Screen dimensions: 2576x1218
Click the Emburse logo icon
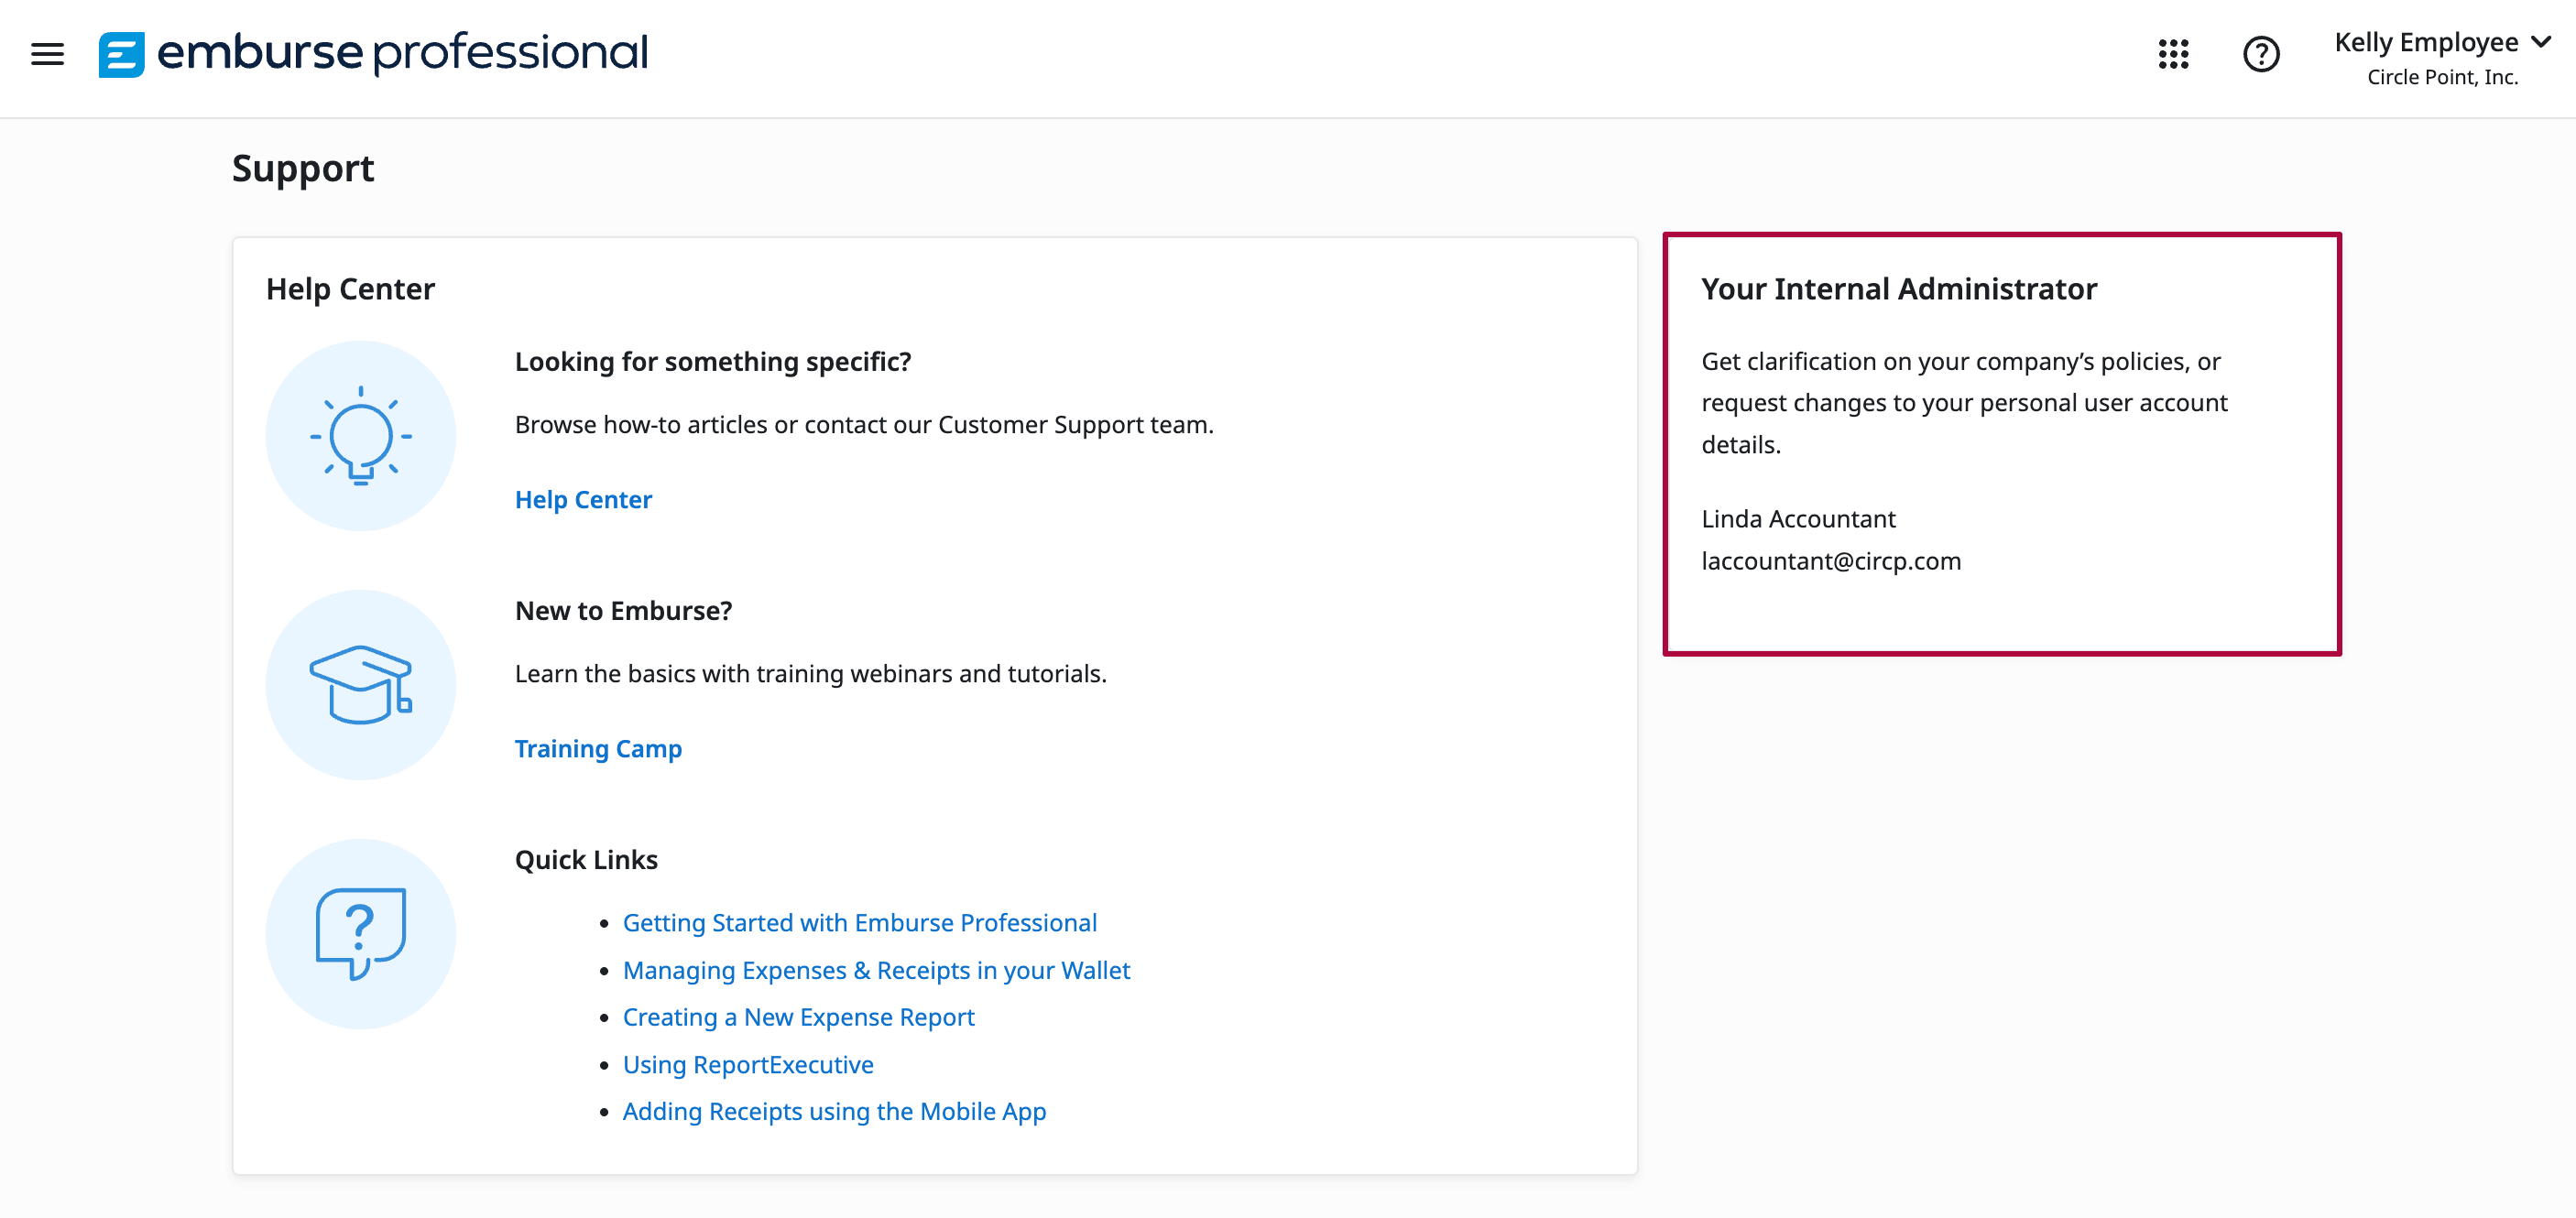coord(121,54)
